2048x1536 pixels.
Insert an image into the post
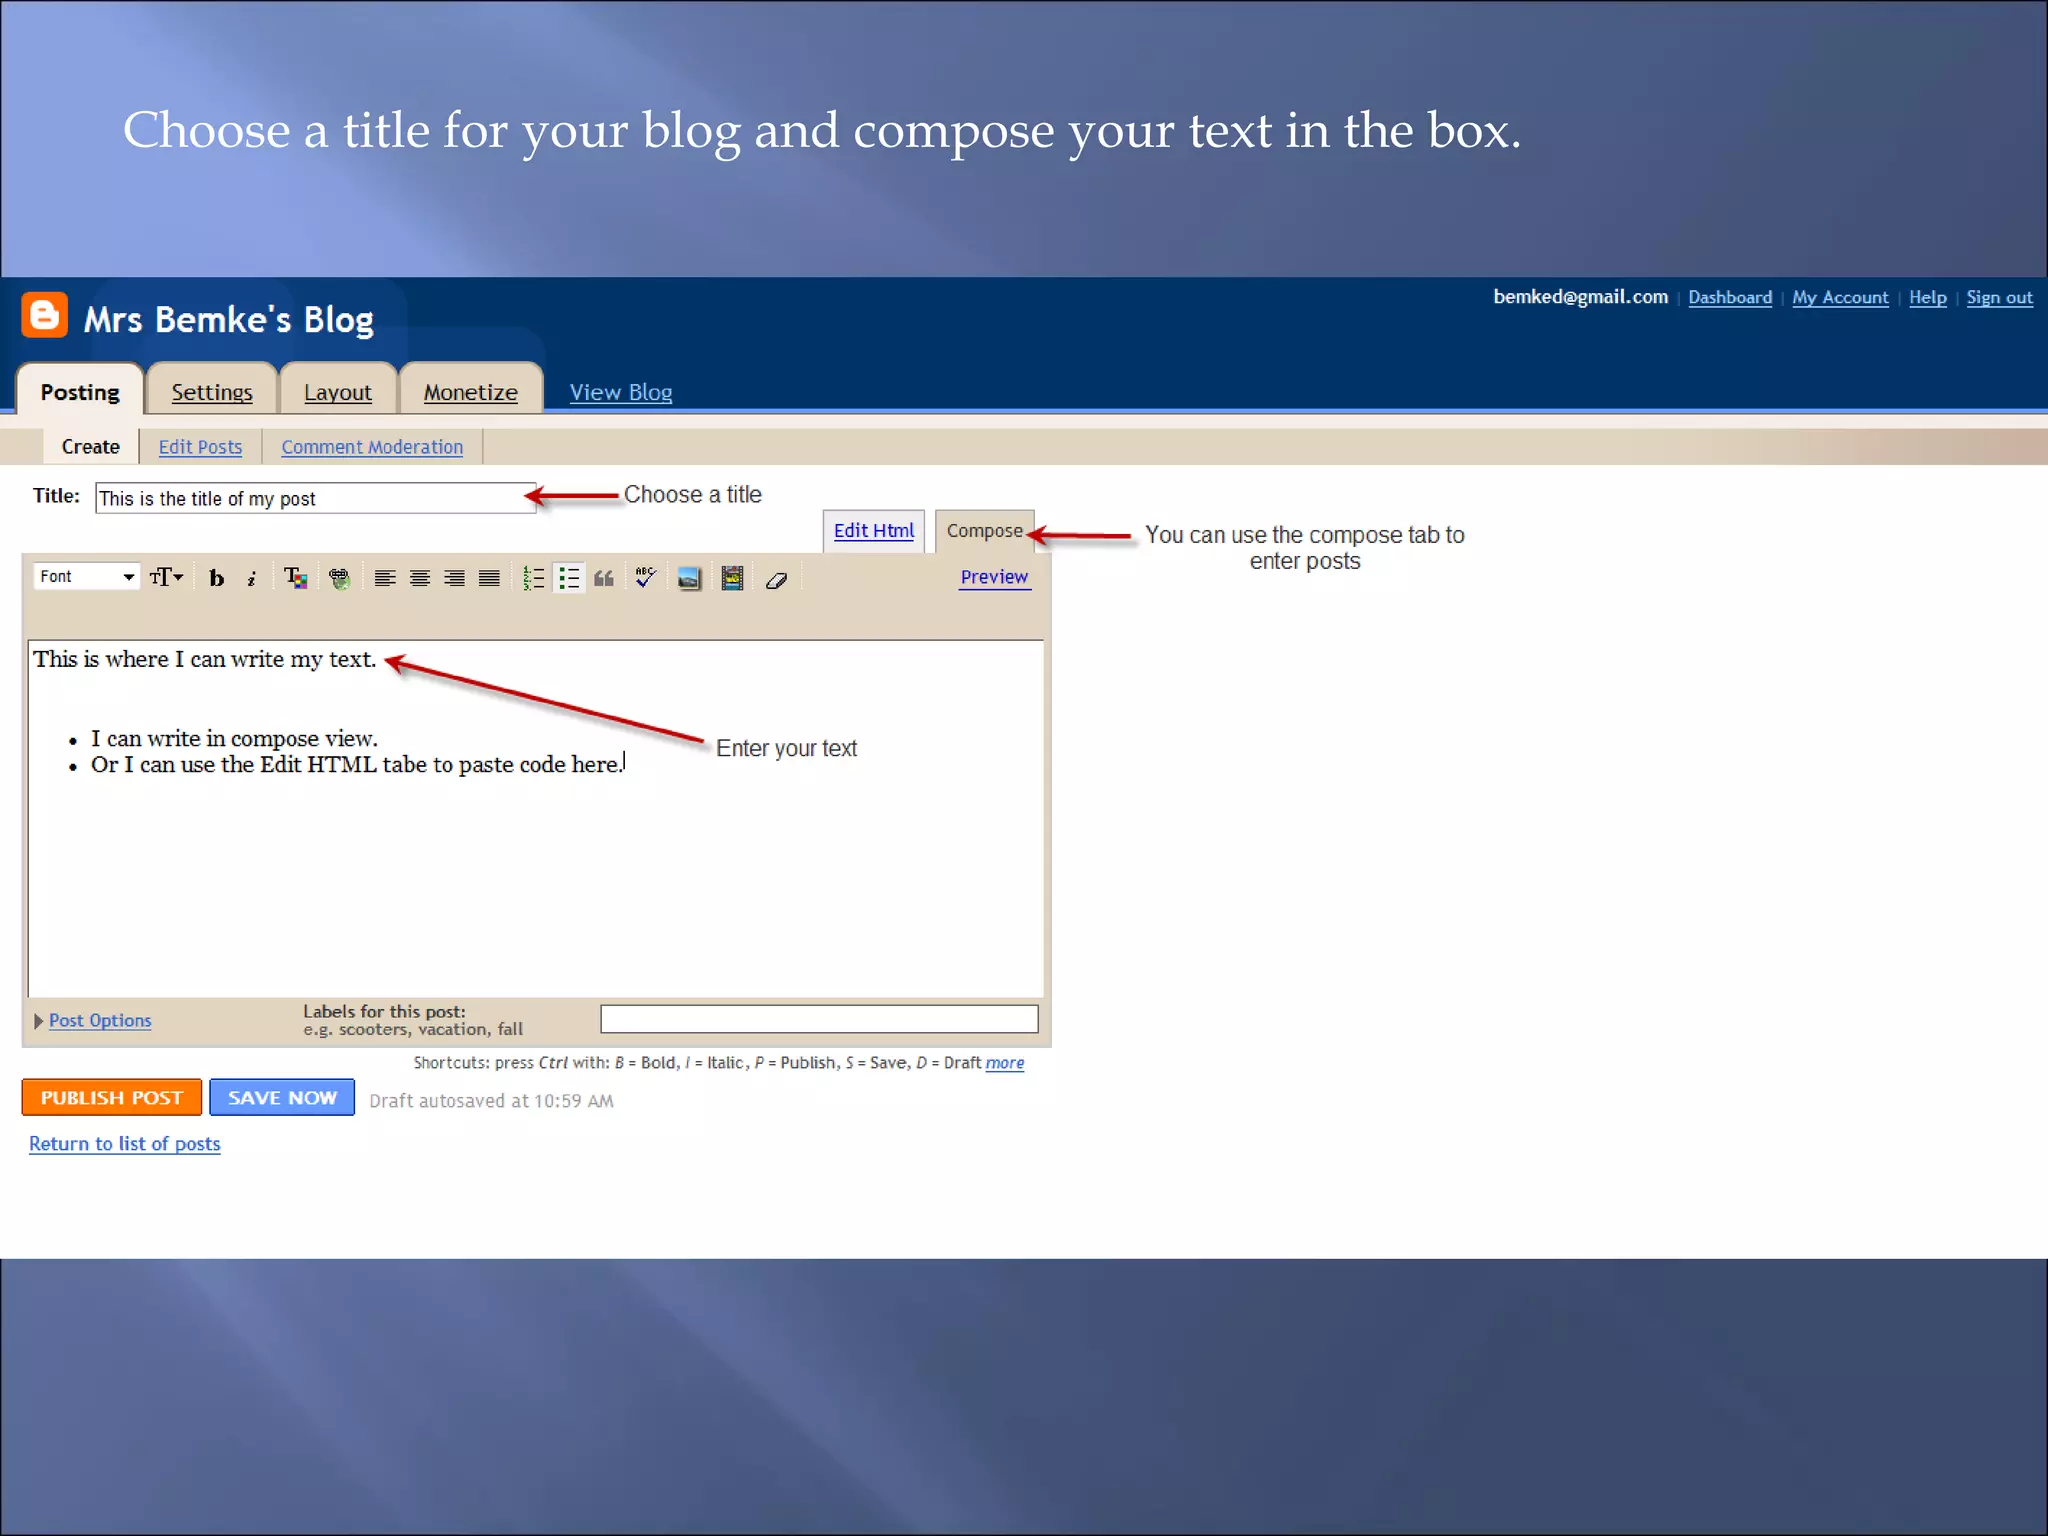pos(689,578)
